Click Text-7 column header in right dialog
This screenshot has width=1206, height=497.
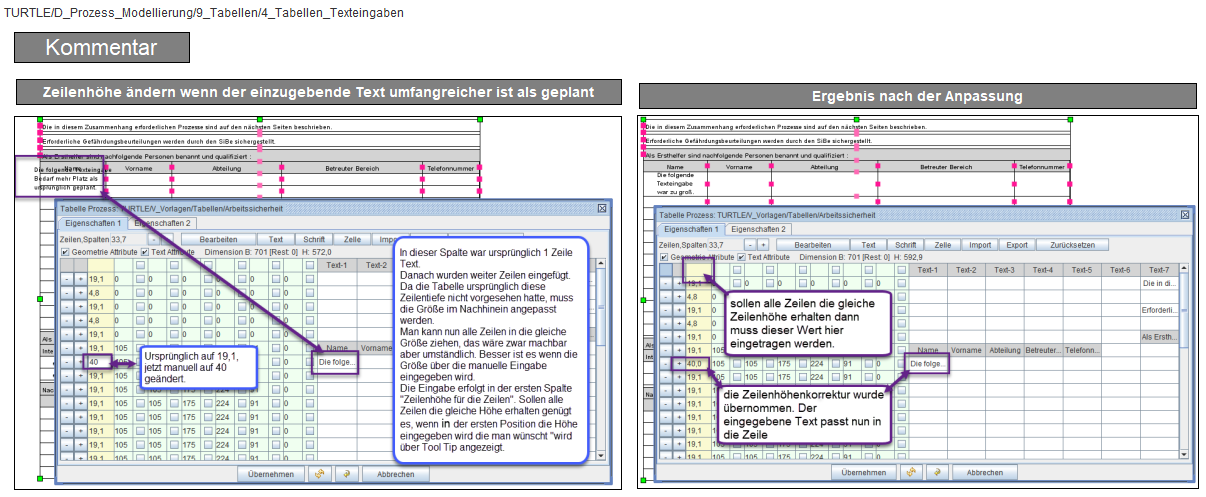tap(1158, 270)
